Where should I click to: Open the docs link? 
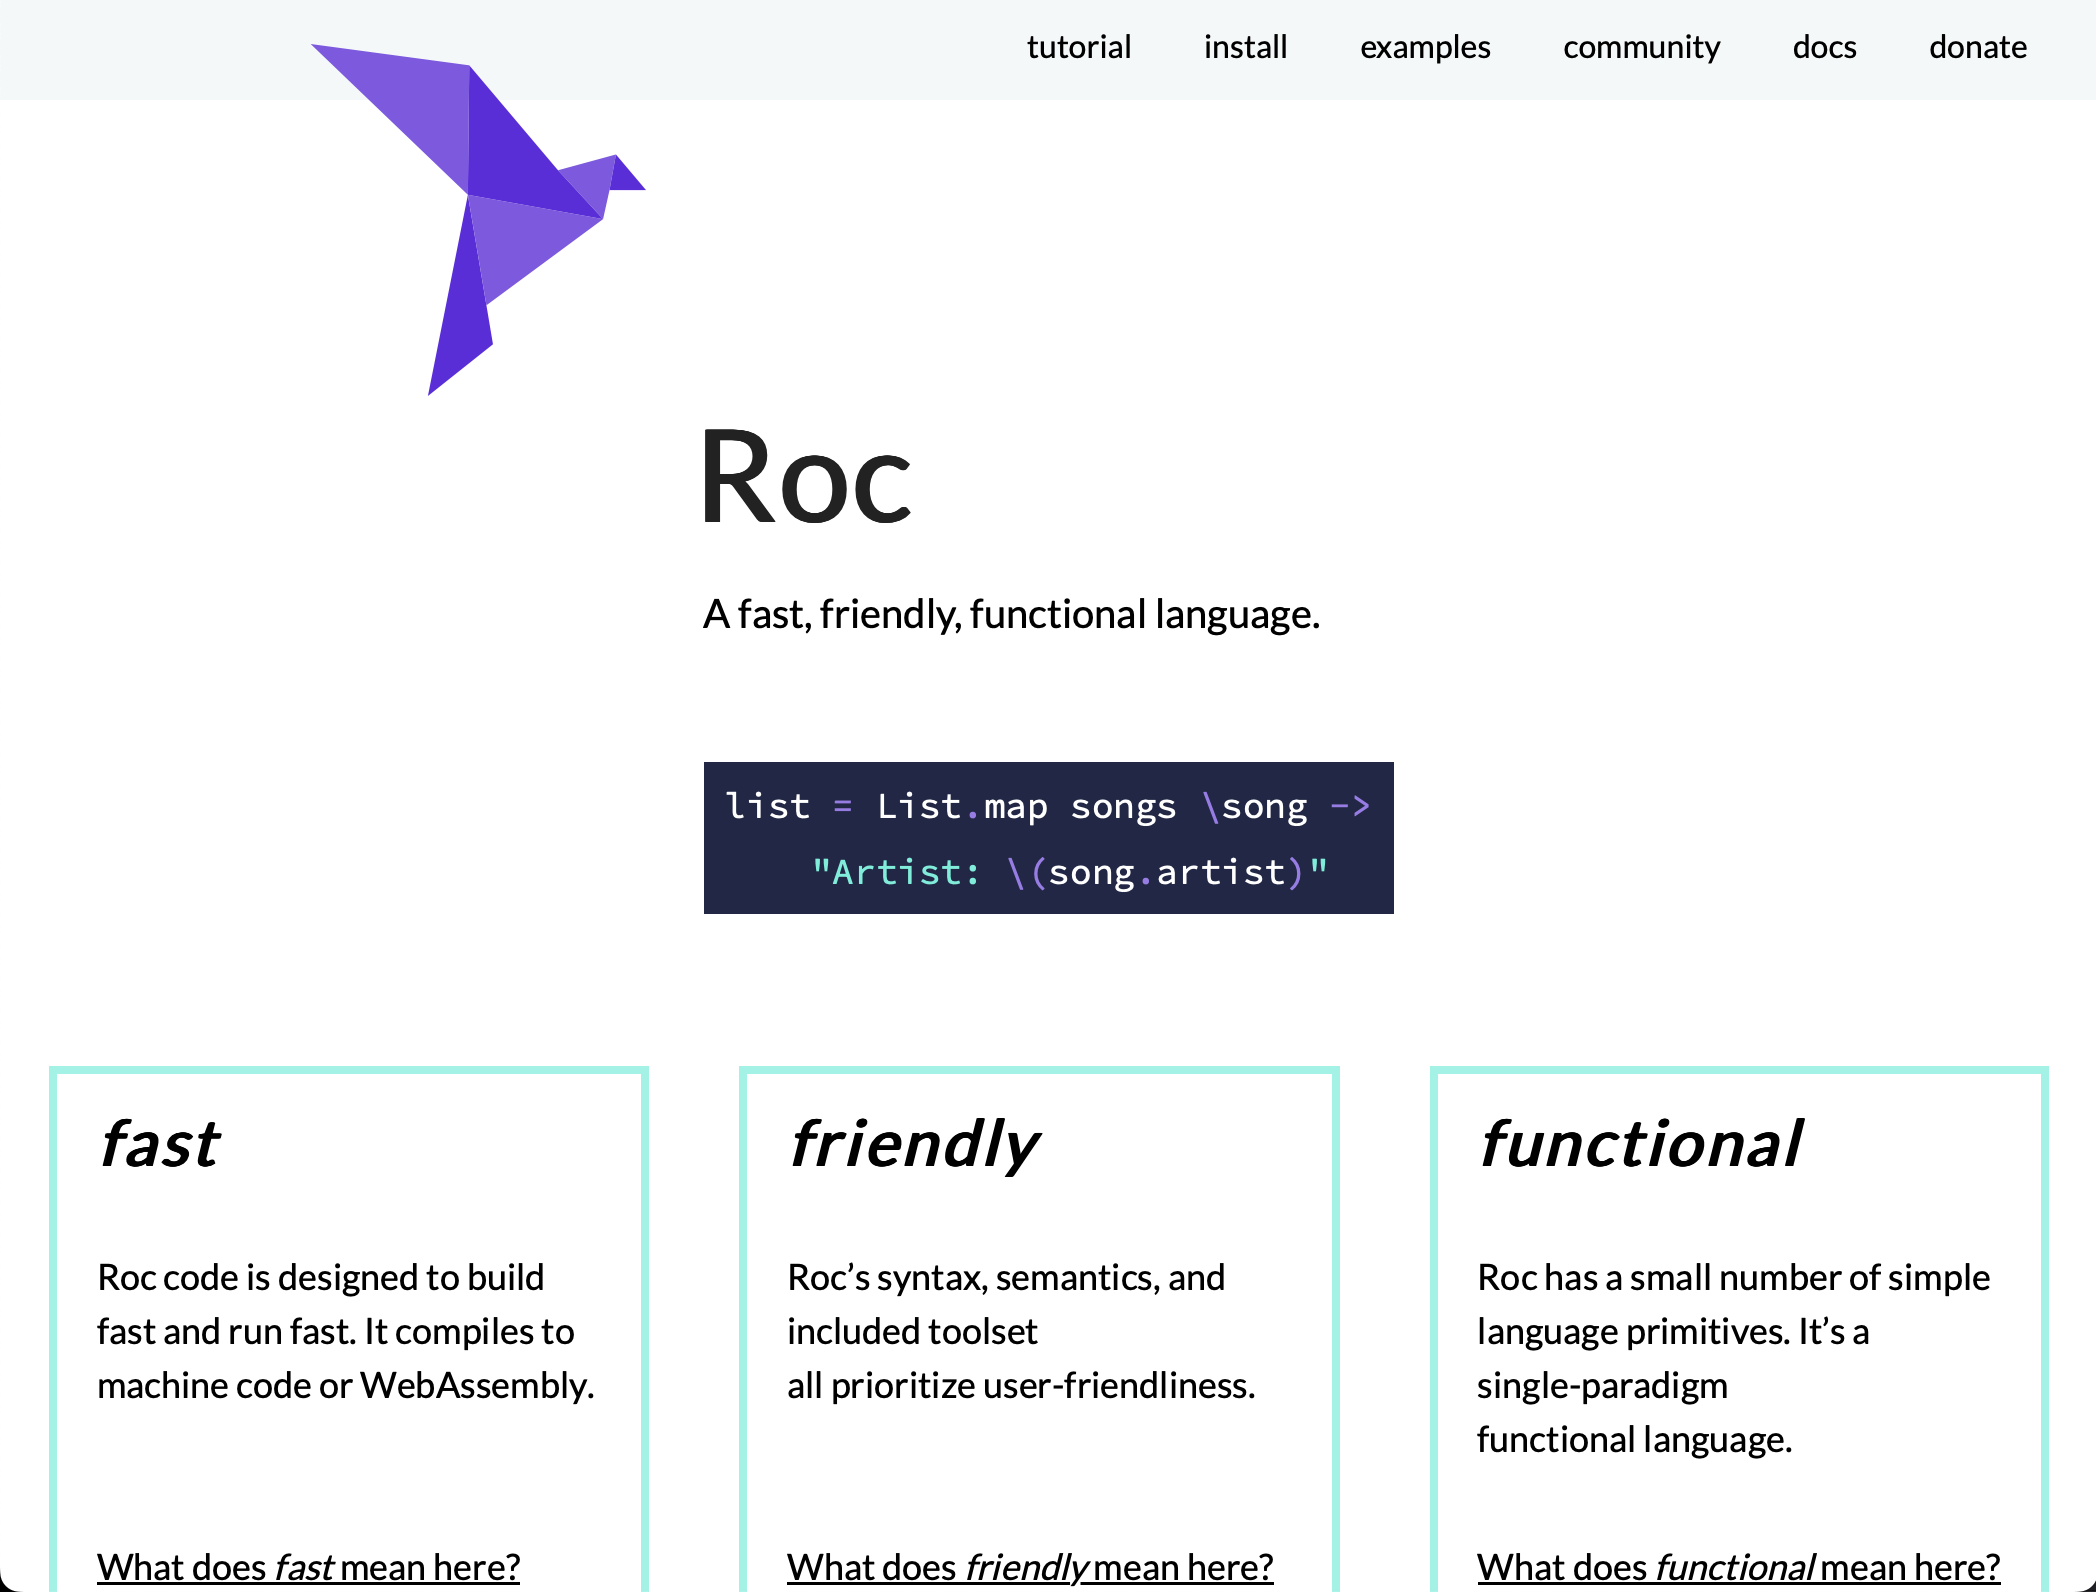pyautogui.click(x=1824, y=47)
